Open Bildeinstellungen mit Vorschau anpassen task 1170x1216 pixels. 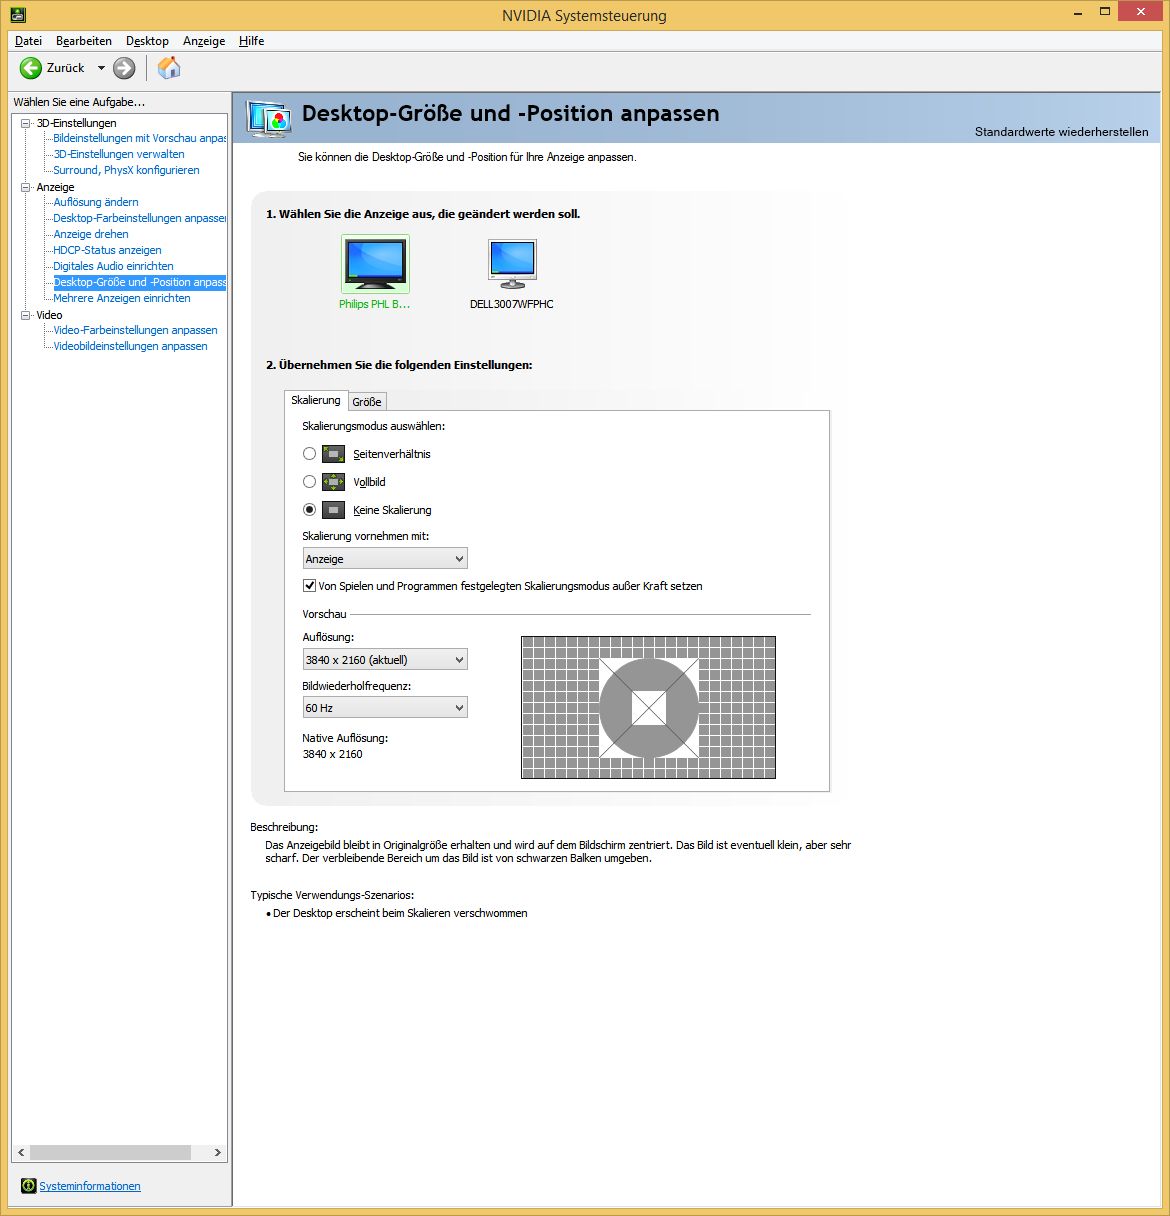pyautogui.click(x=140, y=138)
